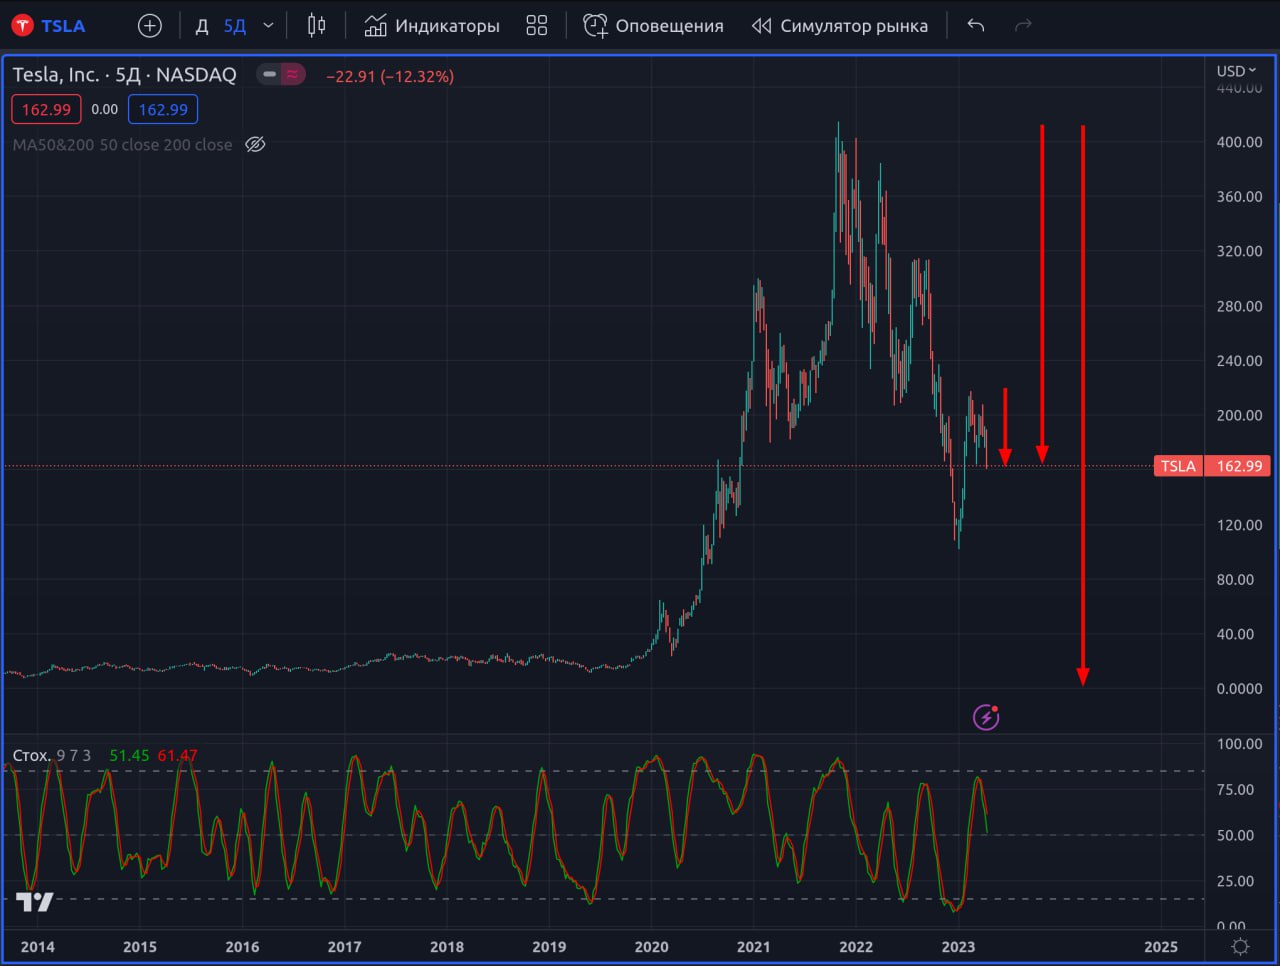Create an alert via Оповещения

653,25
